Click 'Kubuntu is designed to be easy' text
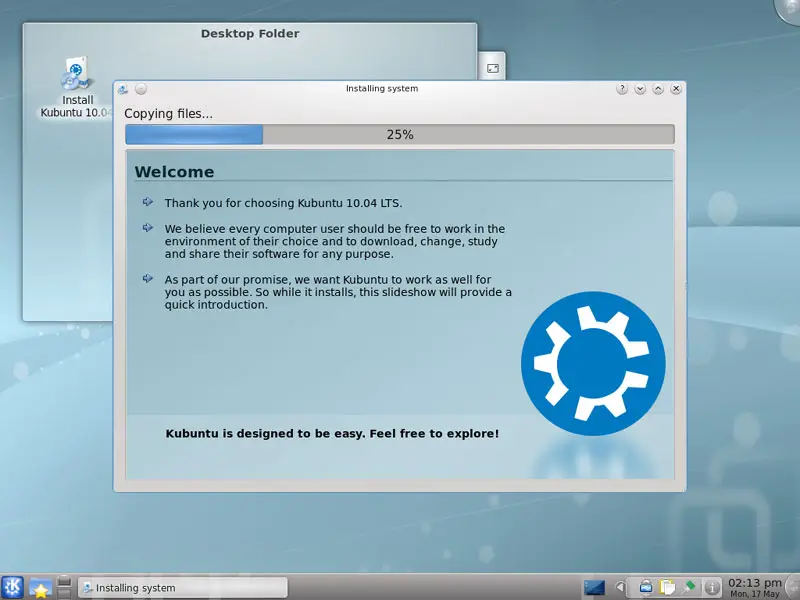 pyautogui.click(x=332, y=434)
